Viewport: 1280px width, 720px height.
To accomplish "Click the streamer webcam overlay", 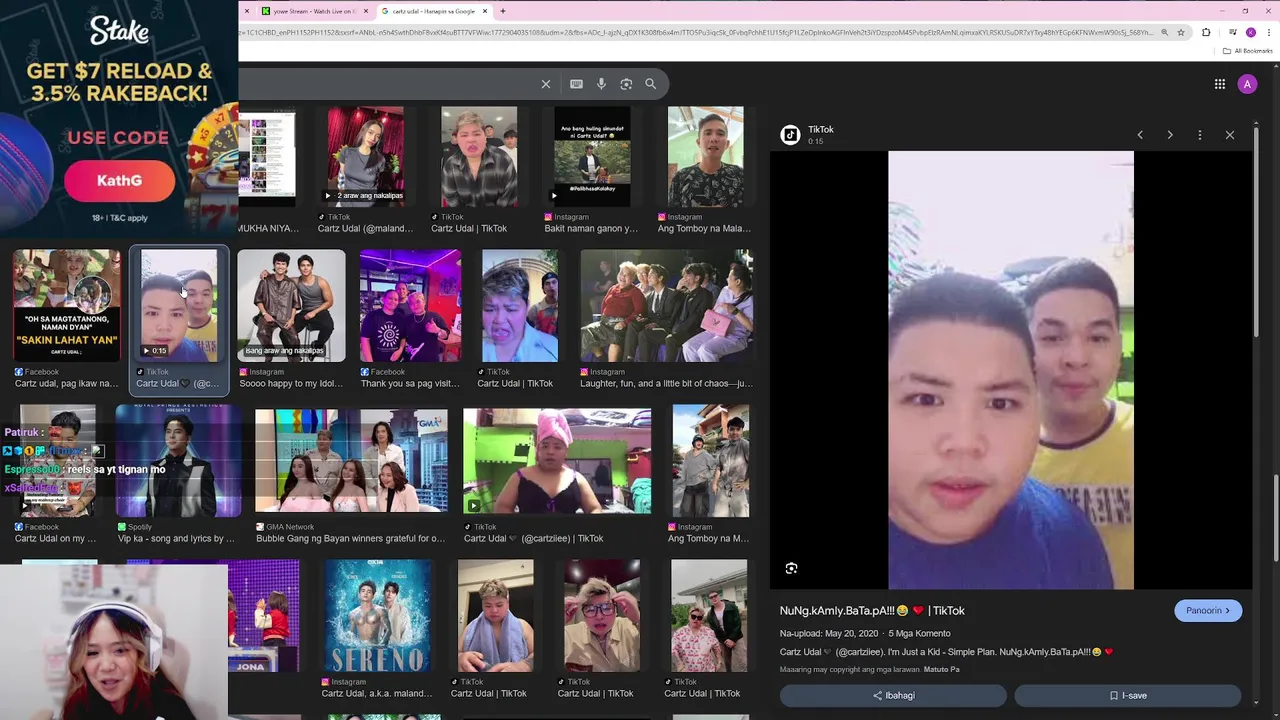I will (113, 642).
